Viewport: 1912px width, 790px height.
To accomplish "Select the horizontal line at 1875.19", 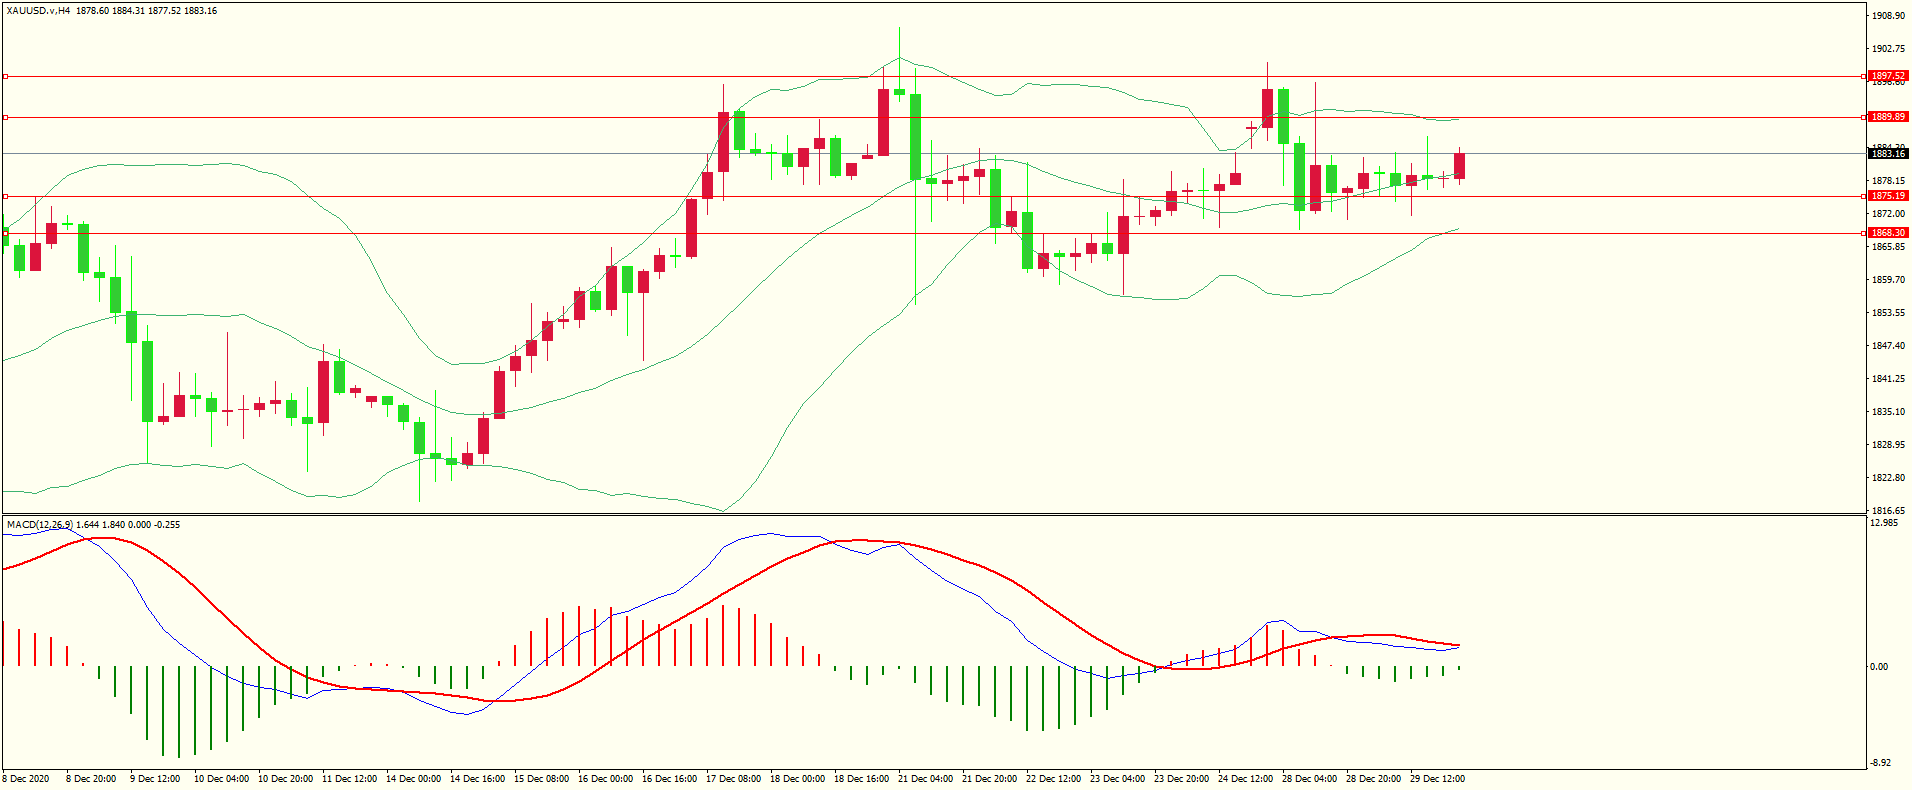I will click(935, 196).
